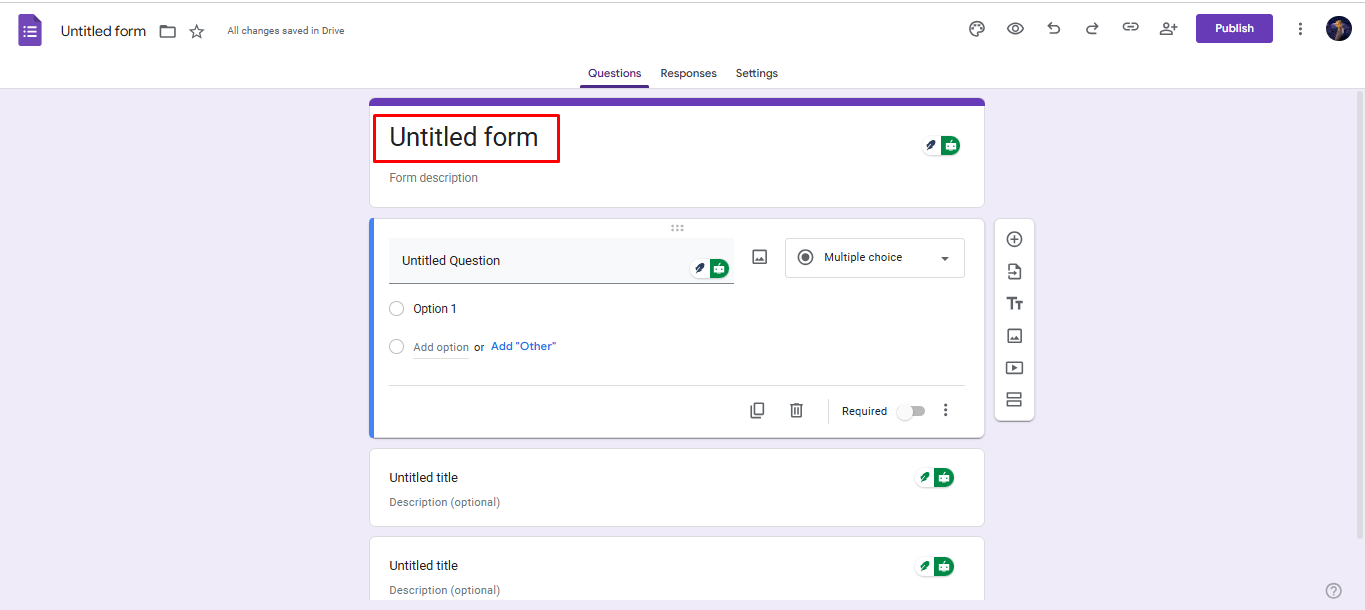Click the Add "Other" link
1365x610 pixels.
[x=523, y=347]
